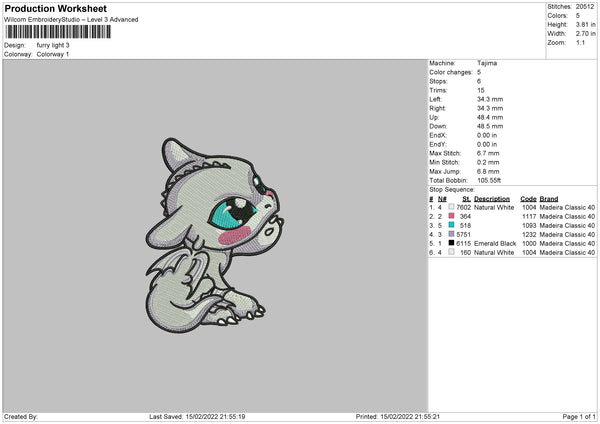Click the 'Description' column header

492,199
